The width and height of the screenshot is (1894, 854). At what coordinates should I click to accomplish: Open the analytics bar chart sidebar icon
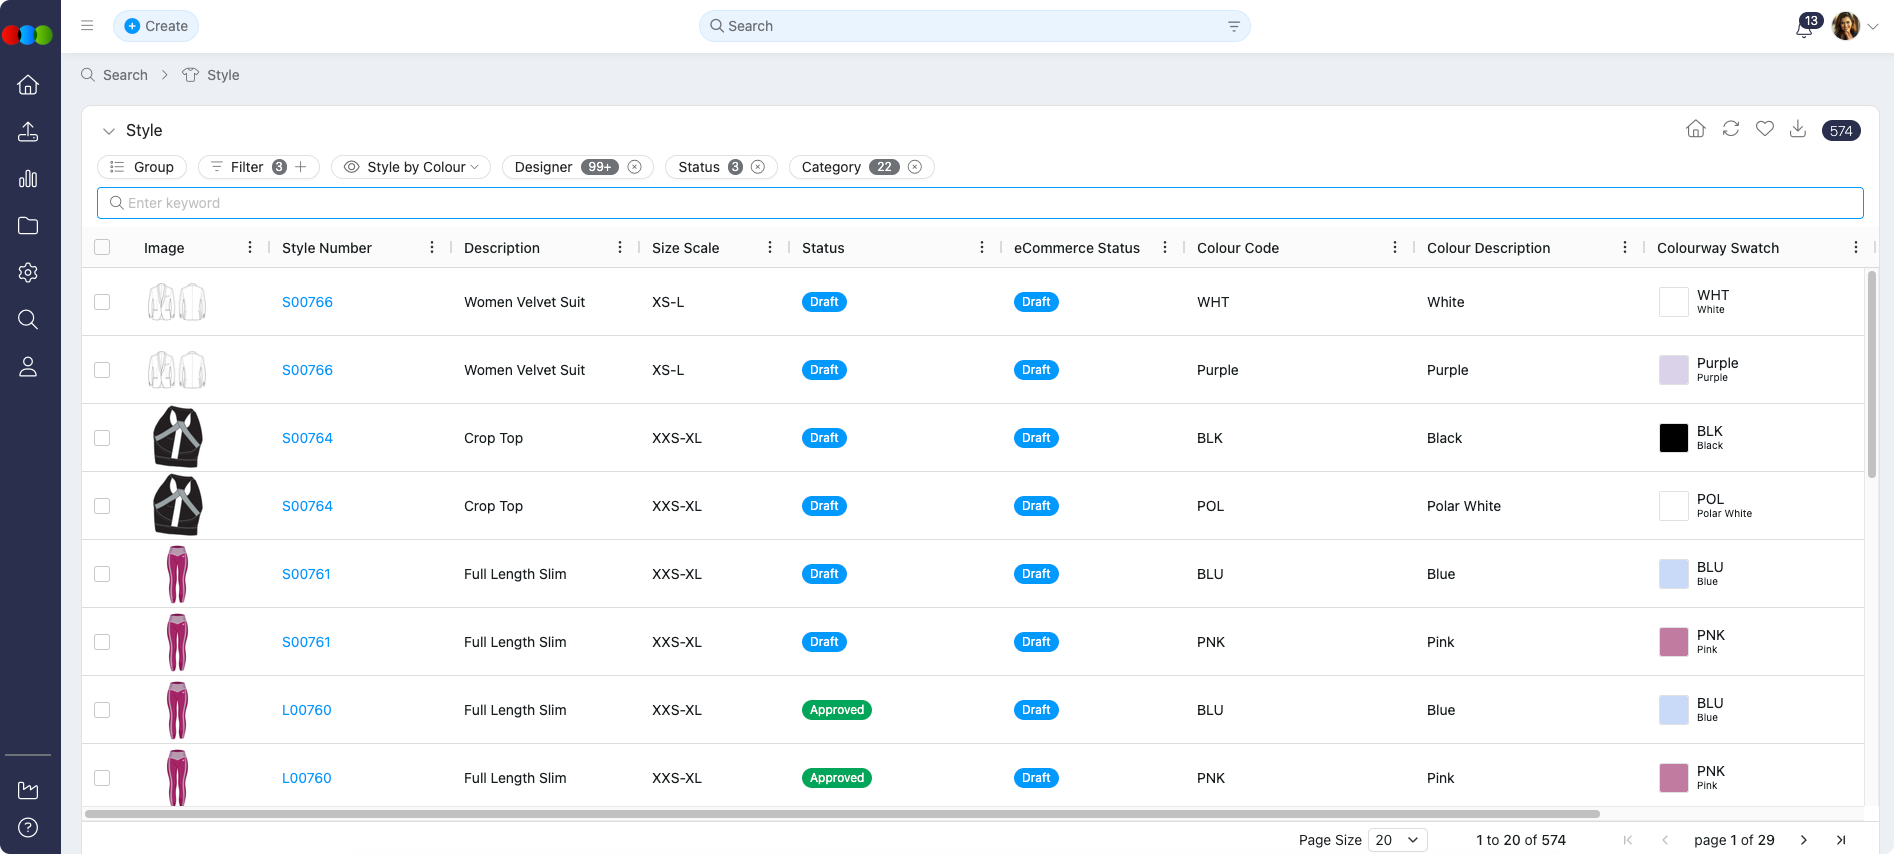28,179
